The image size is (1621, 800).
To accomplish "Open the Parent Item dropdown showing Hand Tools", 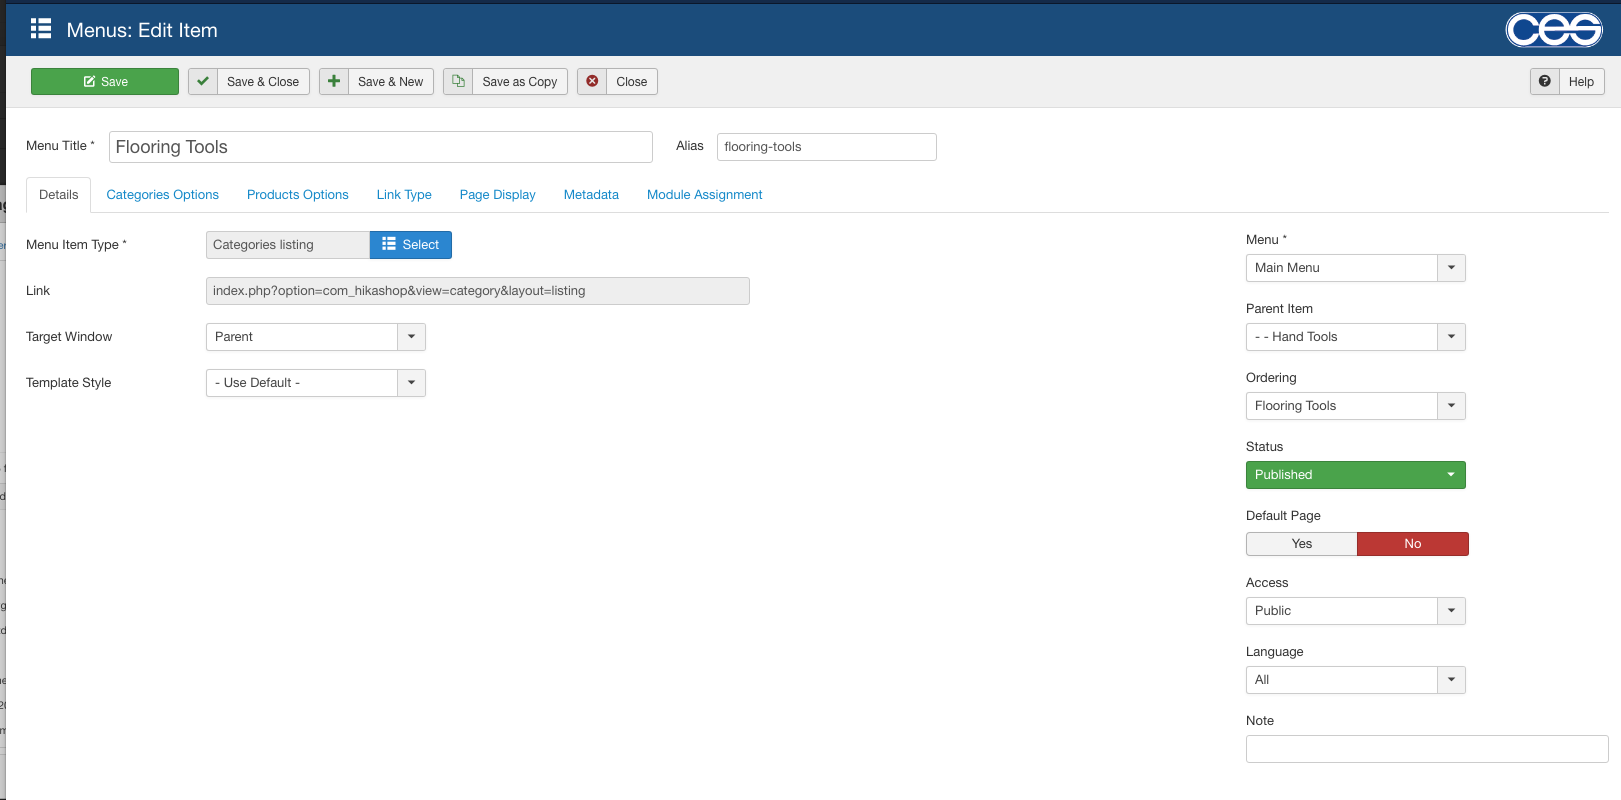I will click(1356, 337).
